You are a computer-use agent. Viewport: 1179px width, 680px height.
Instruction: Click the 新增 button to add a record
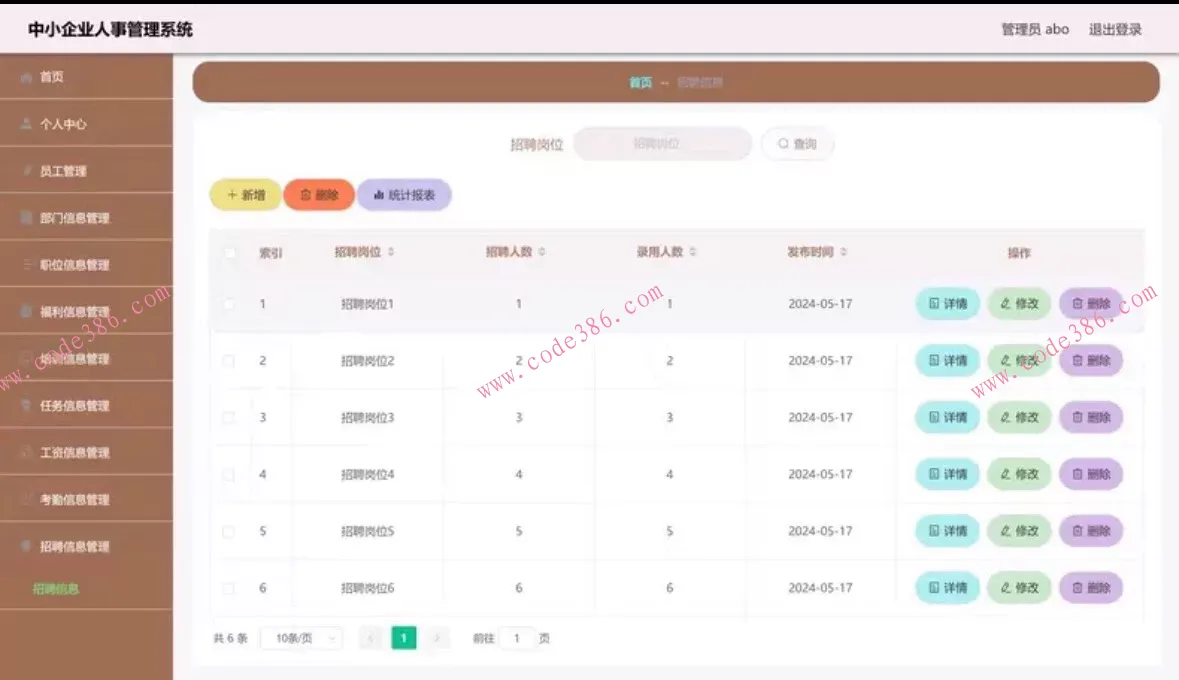244,194
